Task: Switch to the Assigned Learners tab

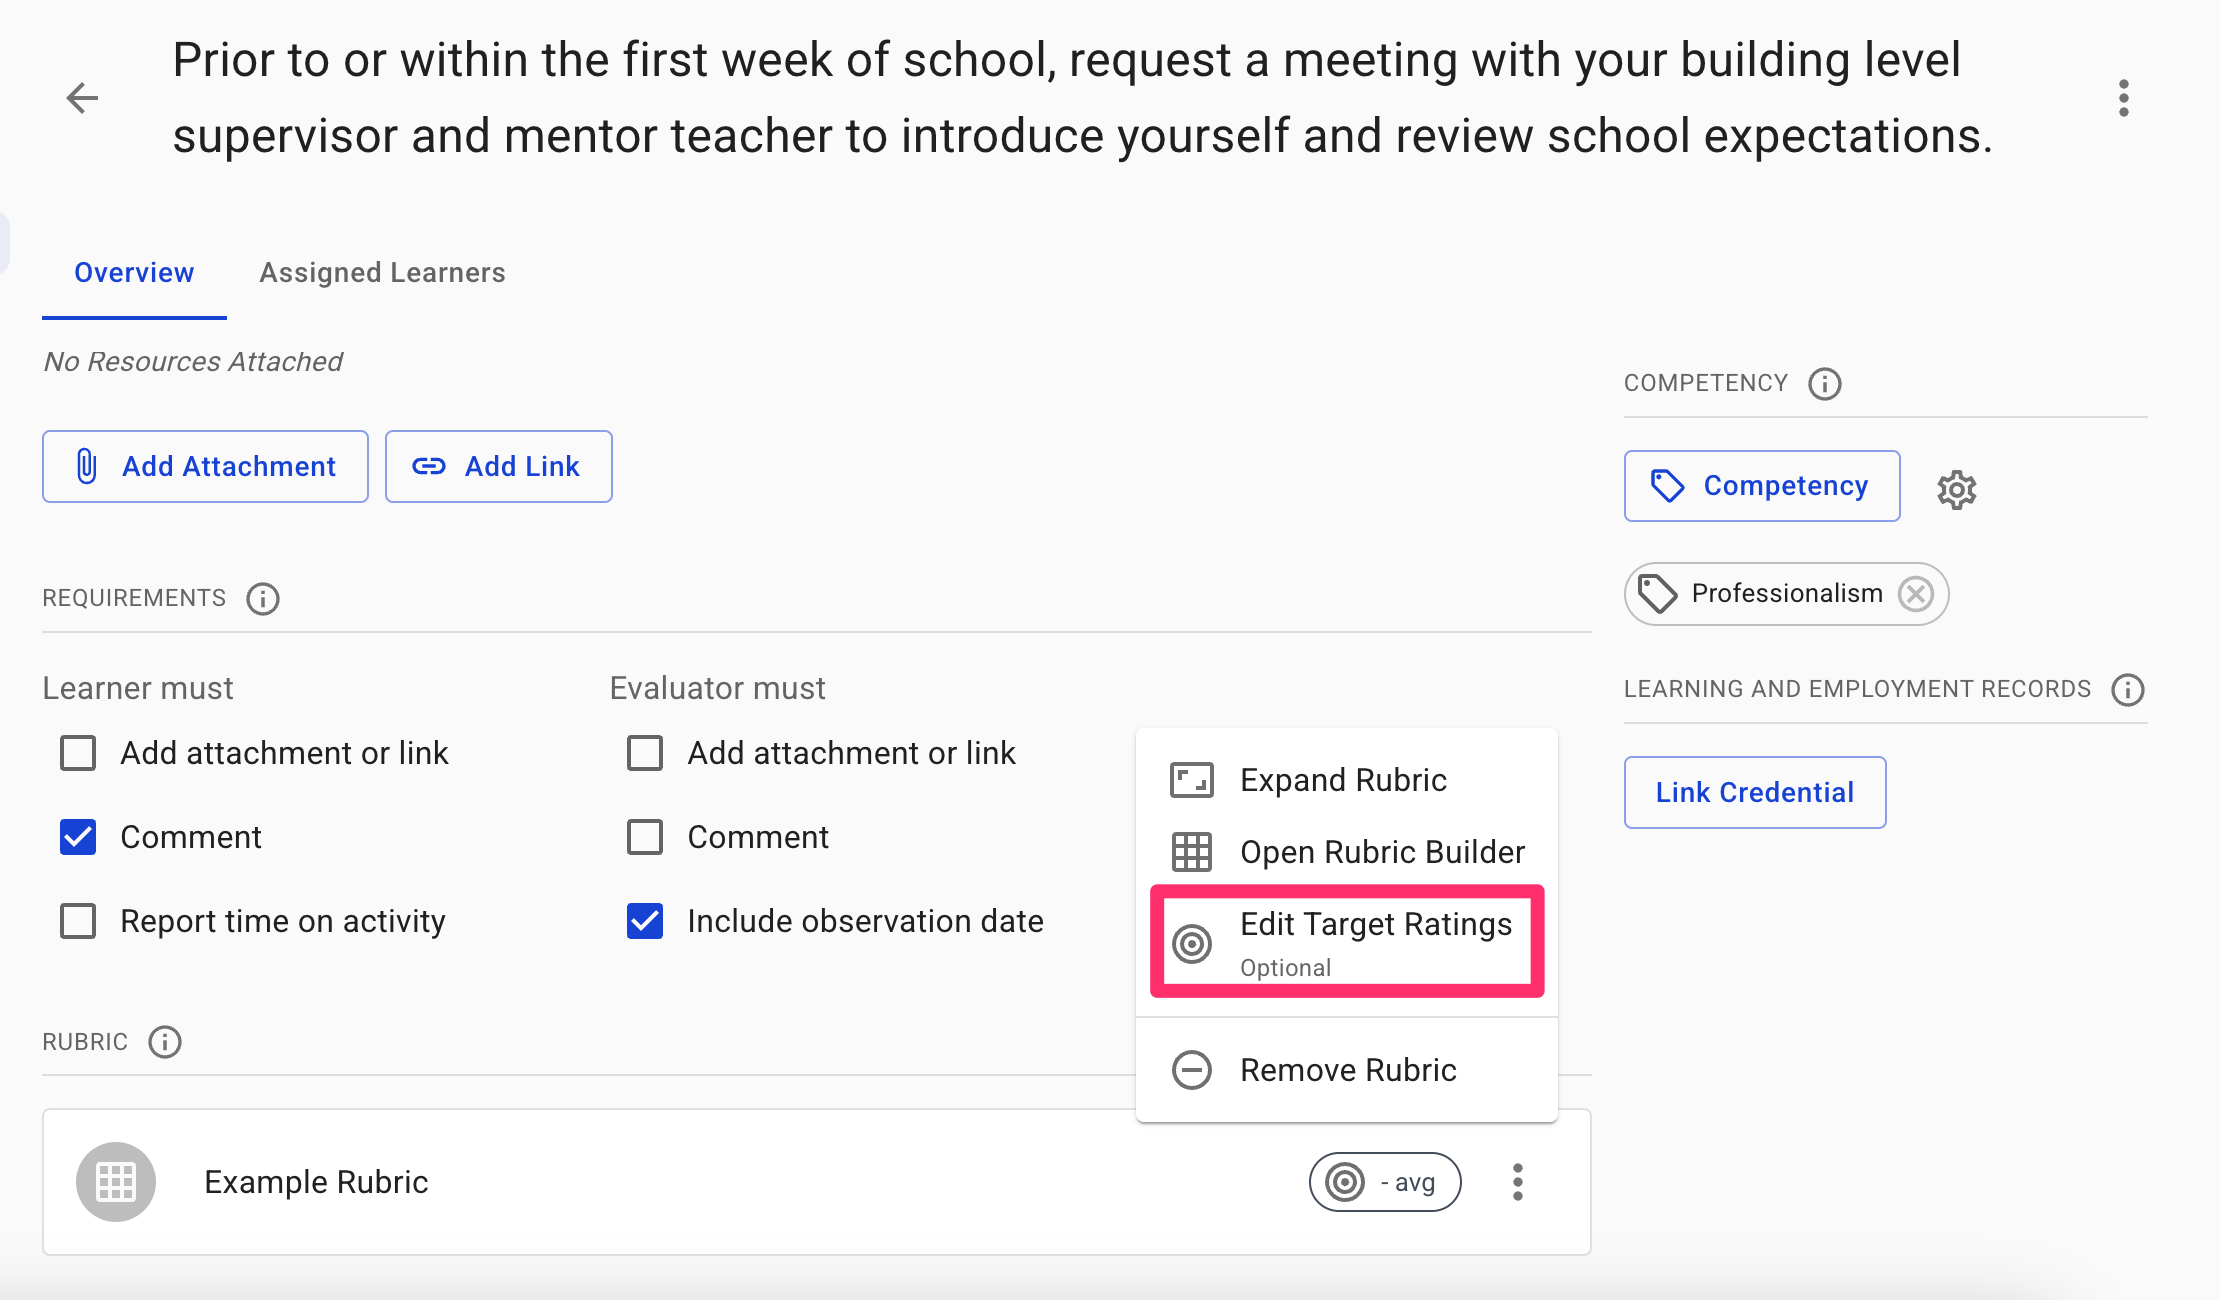Action: (x=382, y=273)
